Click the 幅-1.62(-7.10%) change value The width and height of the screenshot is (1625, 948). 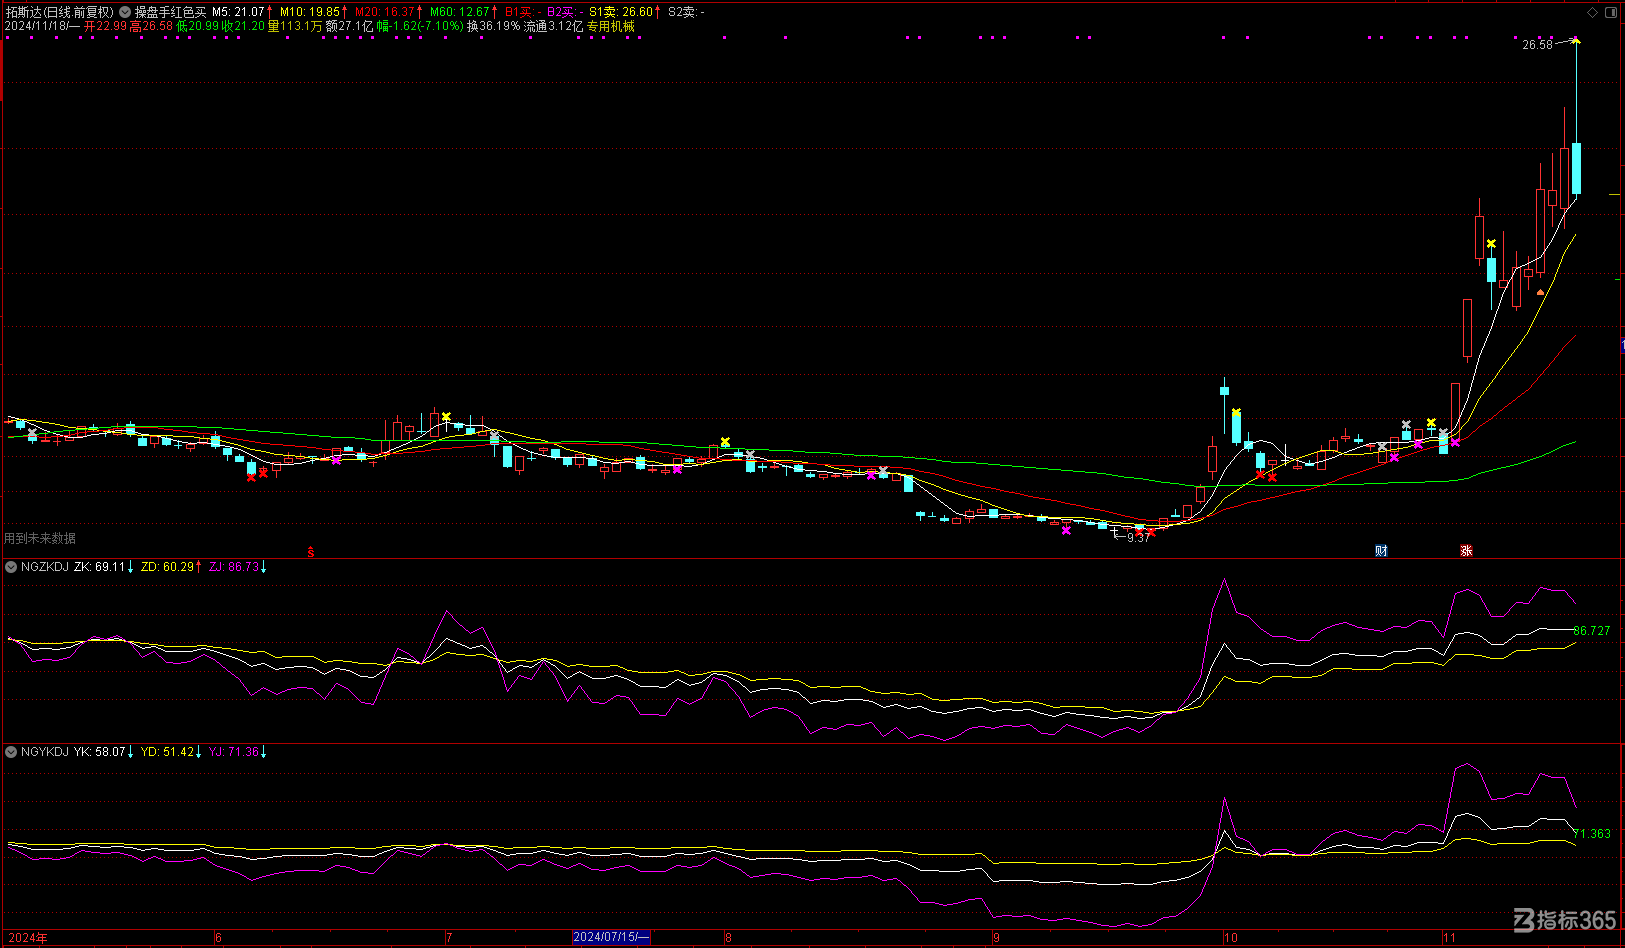pyautogui.click(x=420, y=26)
